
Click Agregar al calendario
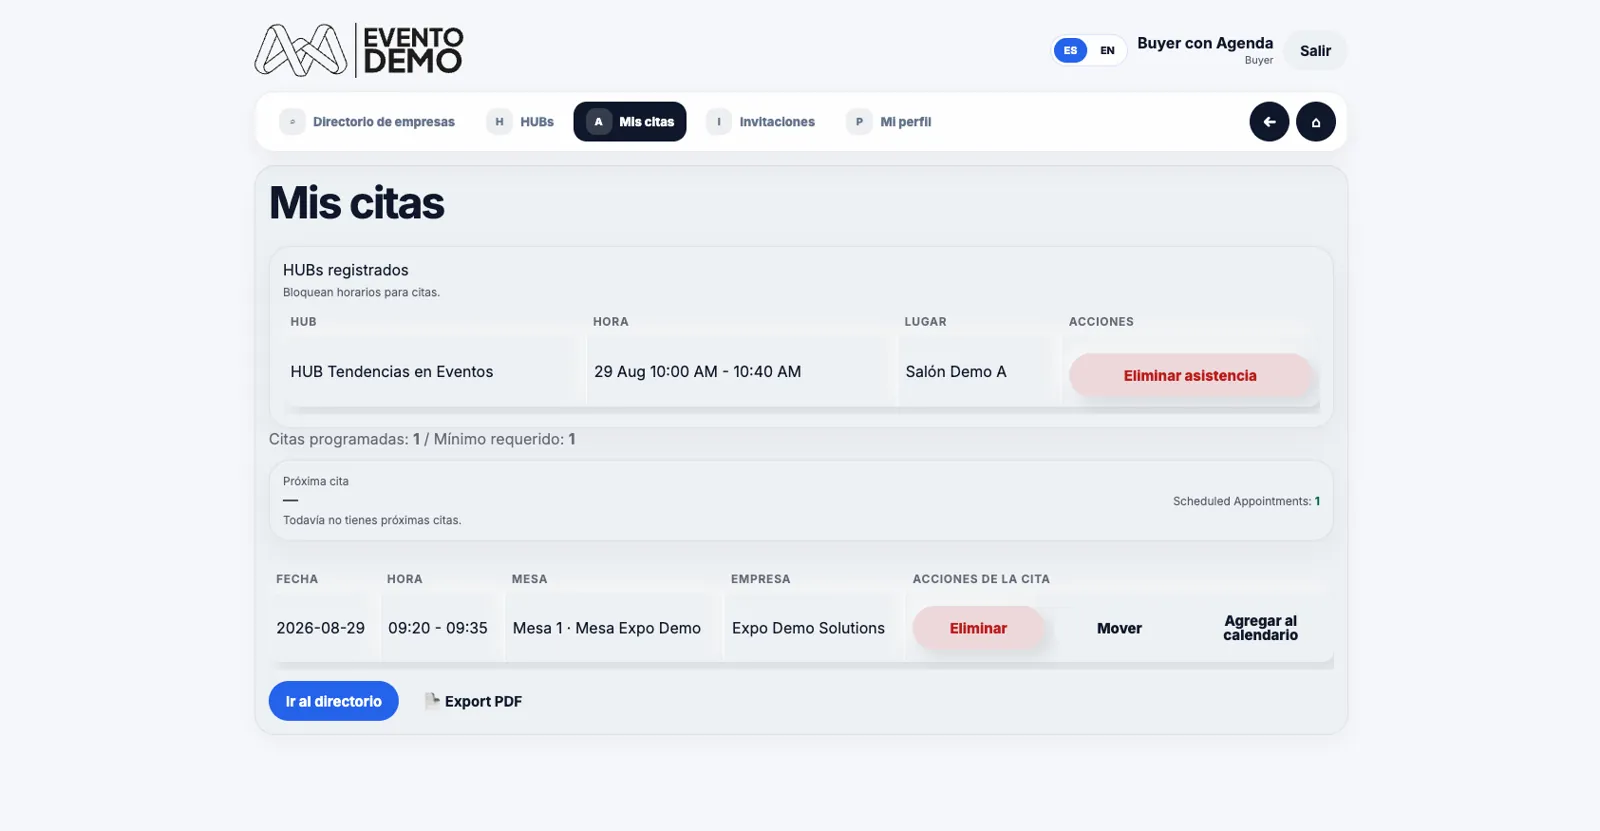pyautogui.click(x=1260, y=628)
